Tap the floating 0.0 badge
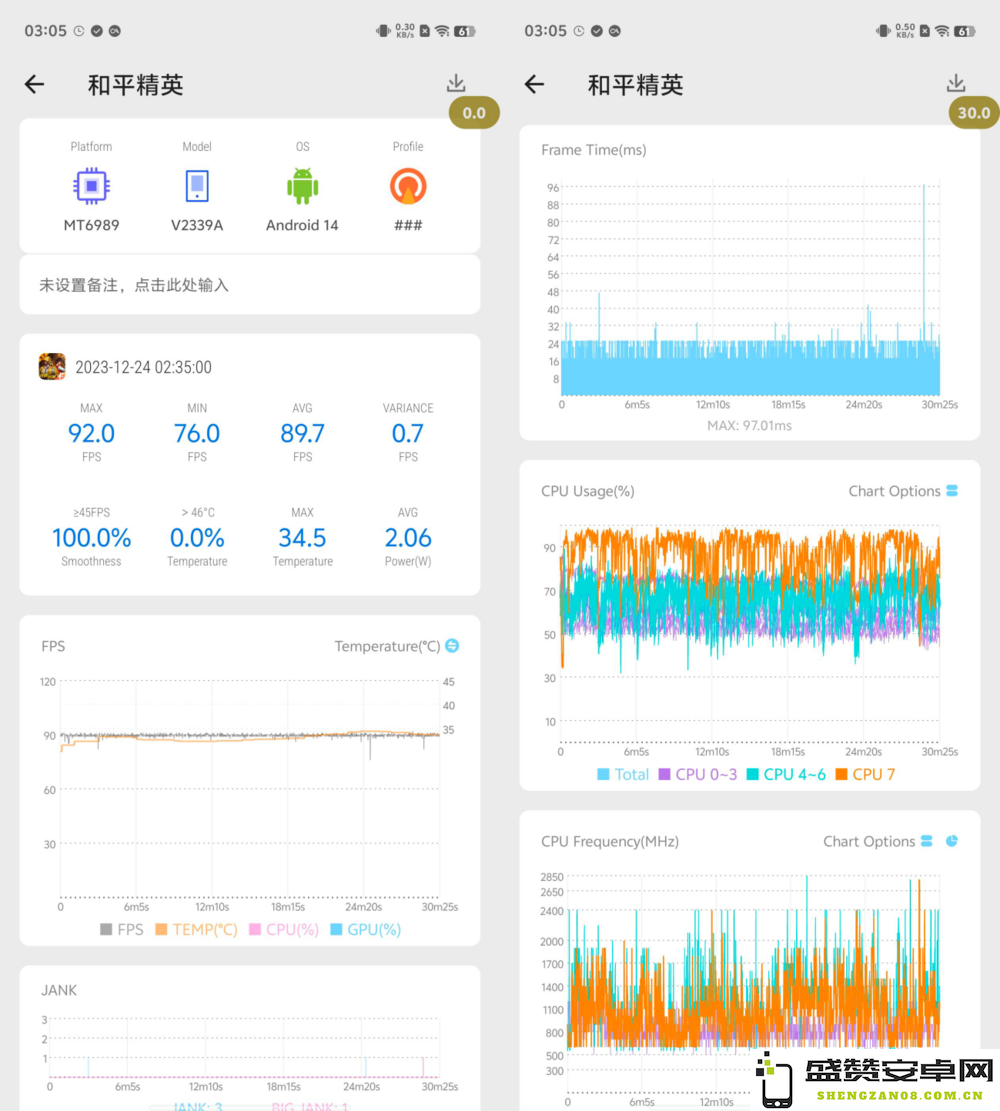Image resolution: width=1000 pixels, height=1111 pixels. (x=474, y=113)
